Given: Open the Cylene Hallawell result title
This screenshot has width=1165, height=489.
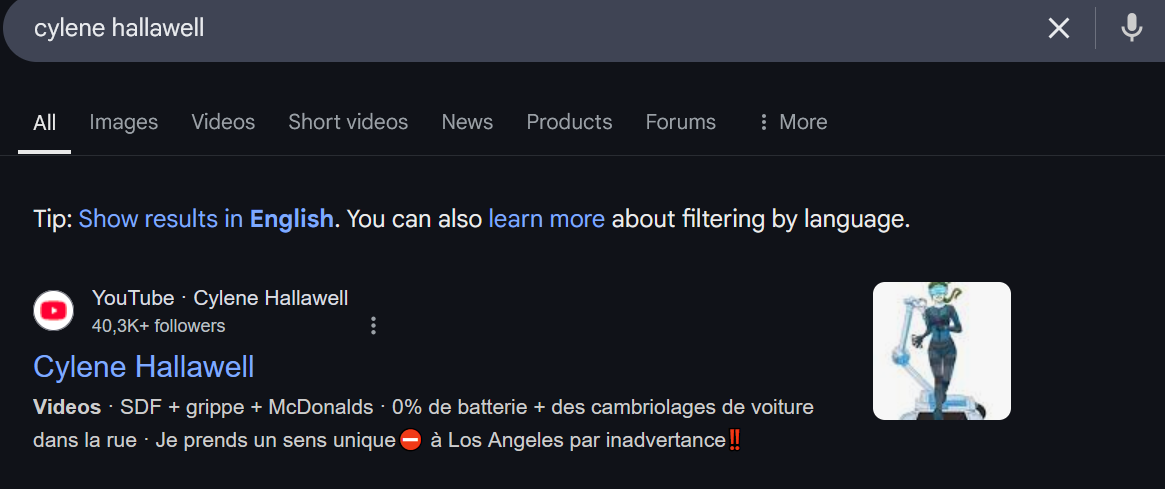Looking at the screenshot, I should point(144,367).
